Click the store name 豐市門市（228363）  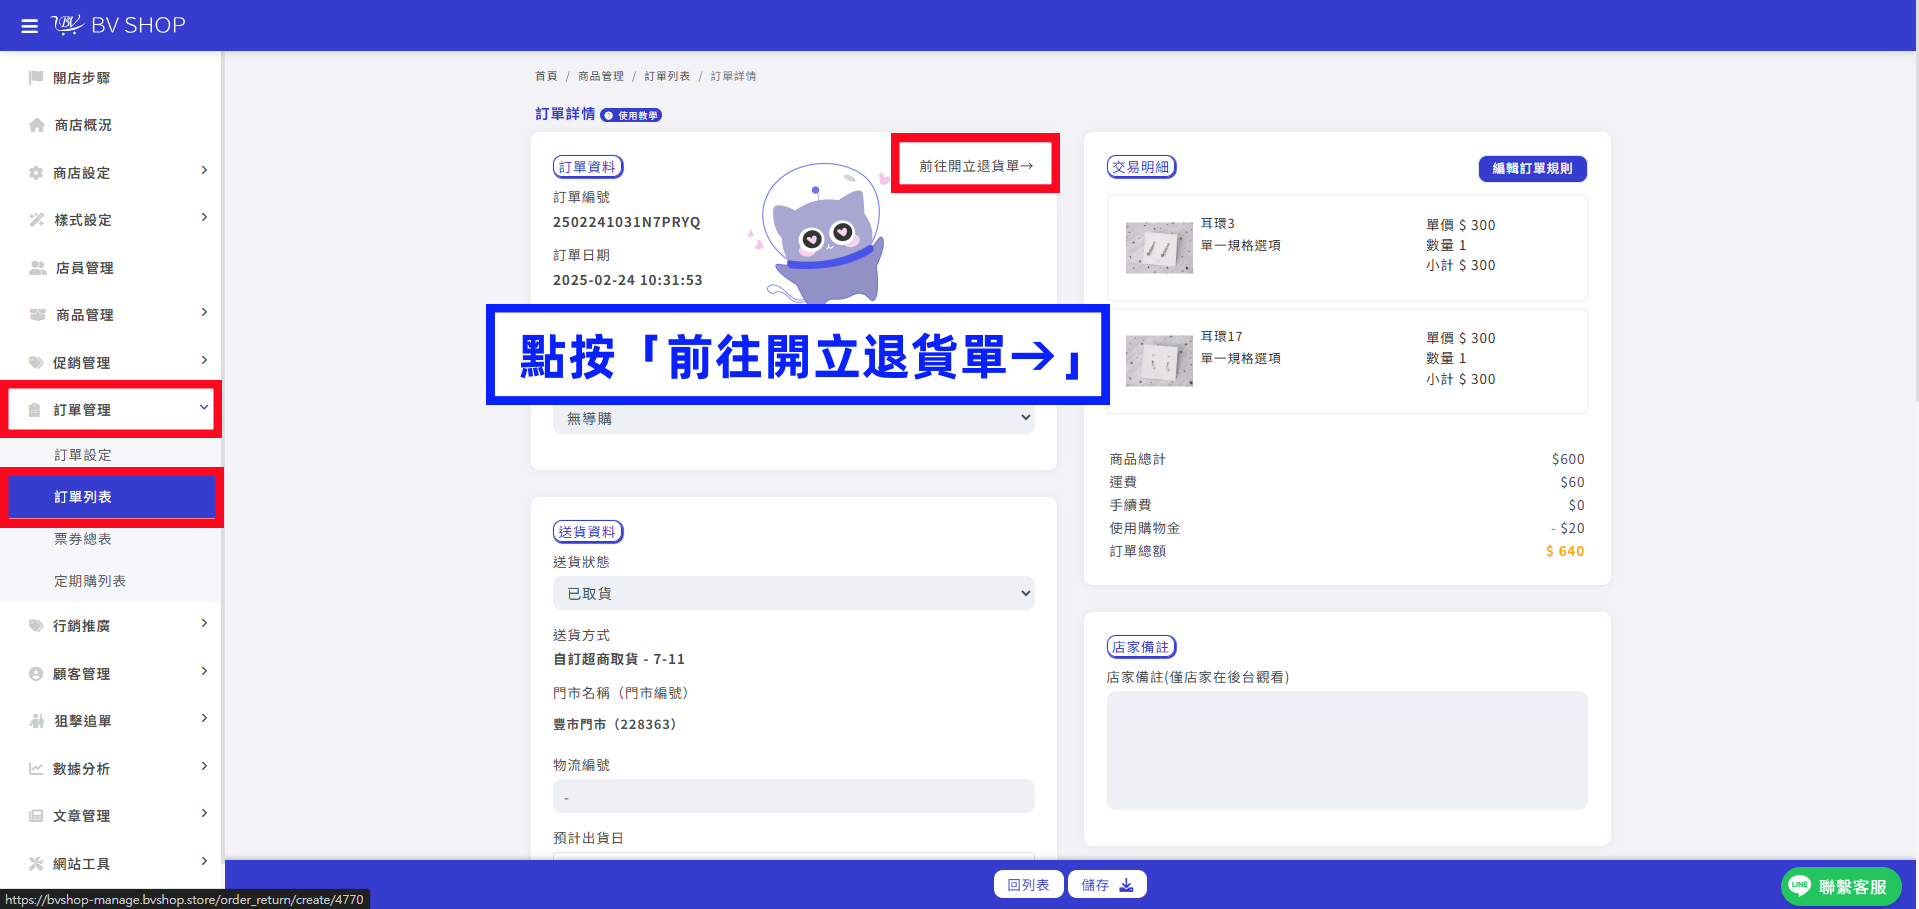(615, 724)
